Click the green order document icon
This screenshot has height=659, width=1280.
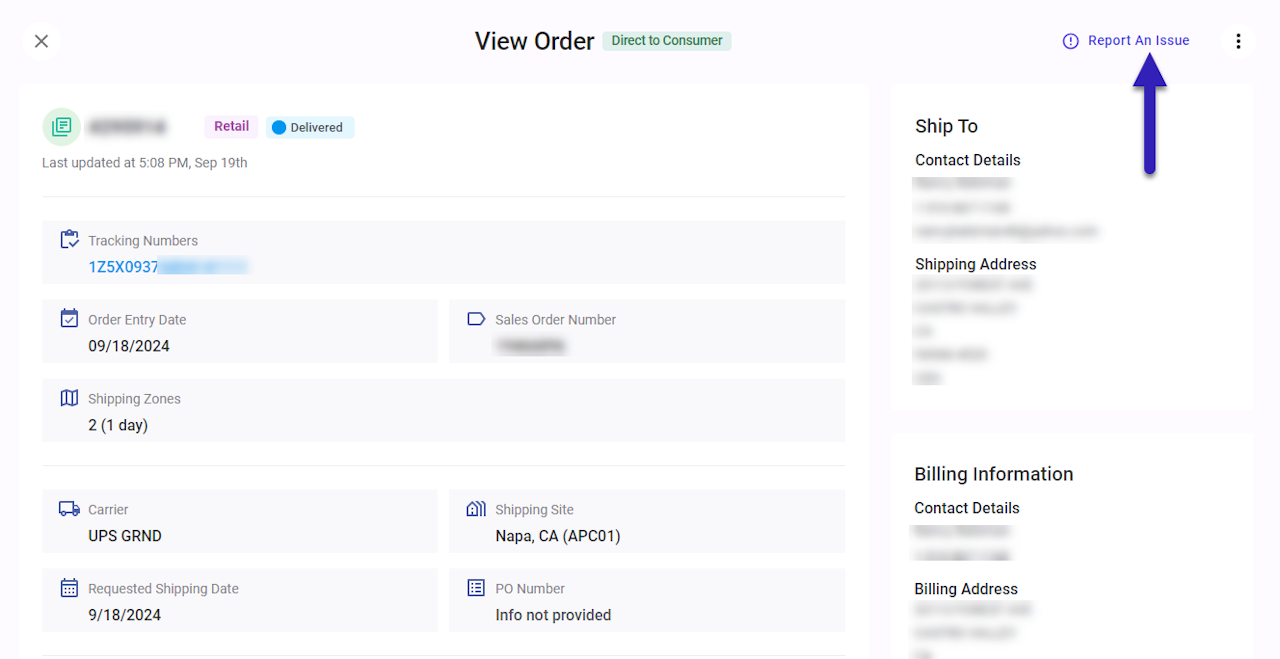tap(62, 127)
